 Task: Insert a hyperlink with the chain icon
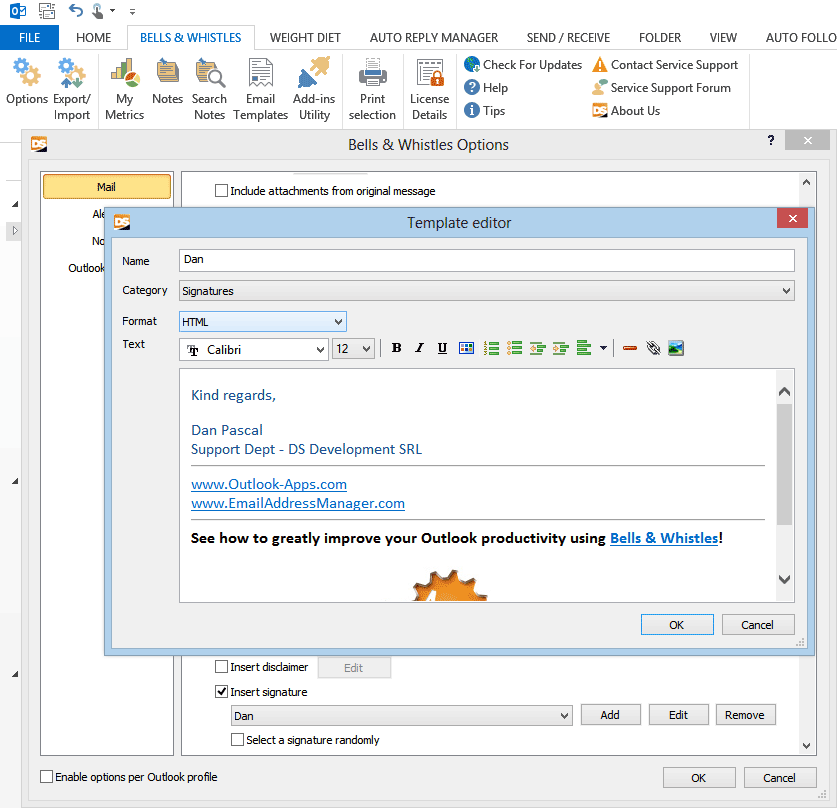[653, 348]
